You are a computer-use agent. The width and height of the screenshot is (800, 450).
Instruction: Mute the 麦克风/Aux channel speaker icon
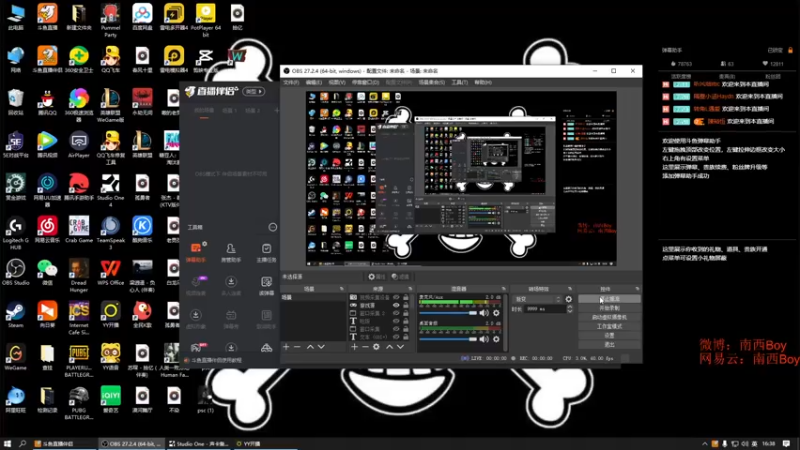coord(484,313)
